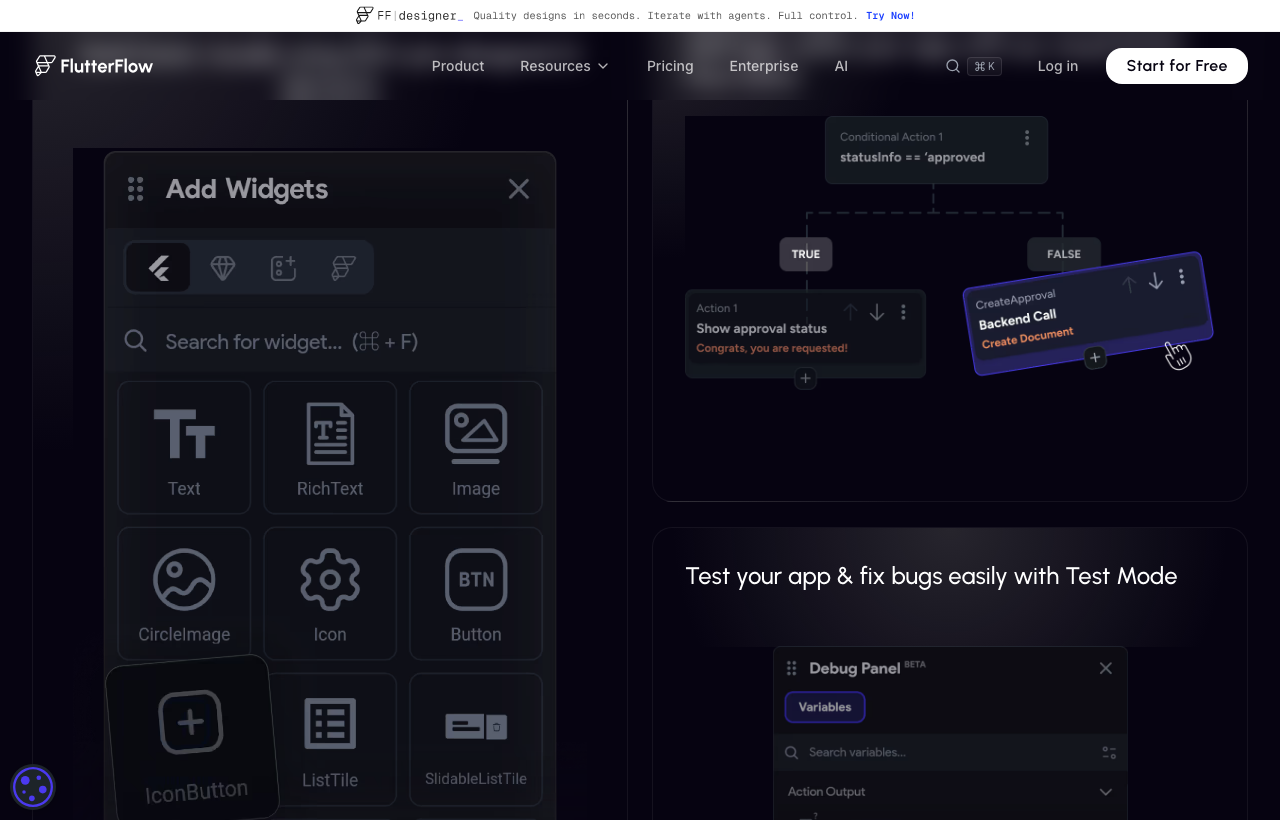Move Backend Call action down
This screenshot has height=820, width=1280.
tap(1156, 281)
